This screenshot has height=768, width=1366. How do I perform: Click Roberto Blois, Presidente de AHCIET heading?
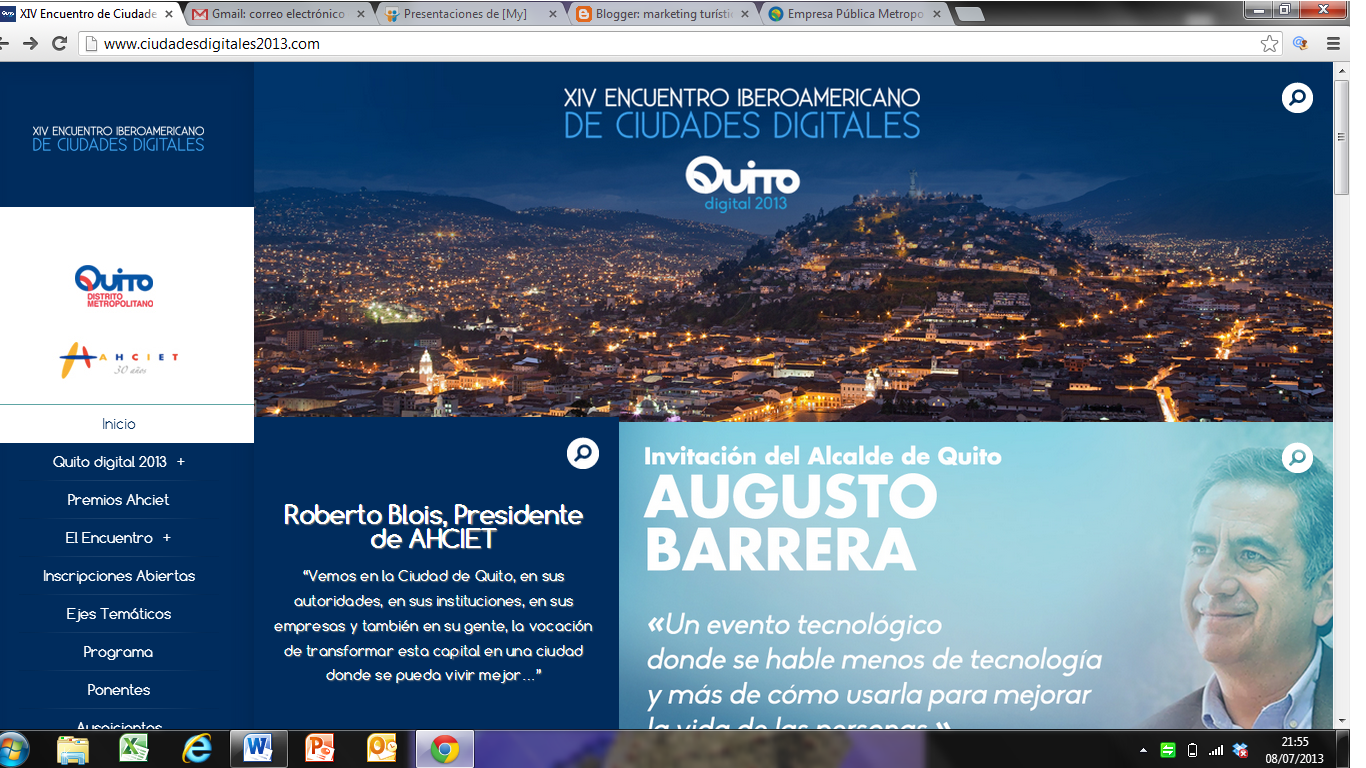[x=433, y=526]
